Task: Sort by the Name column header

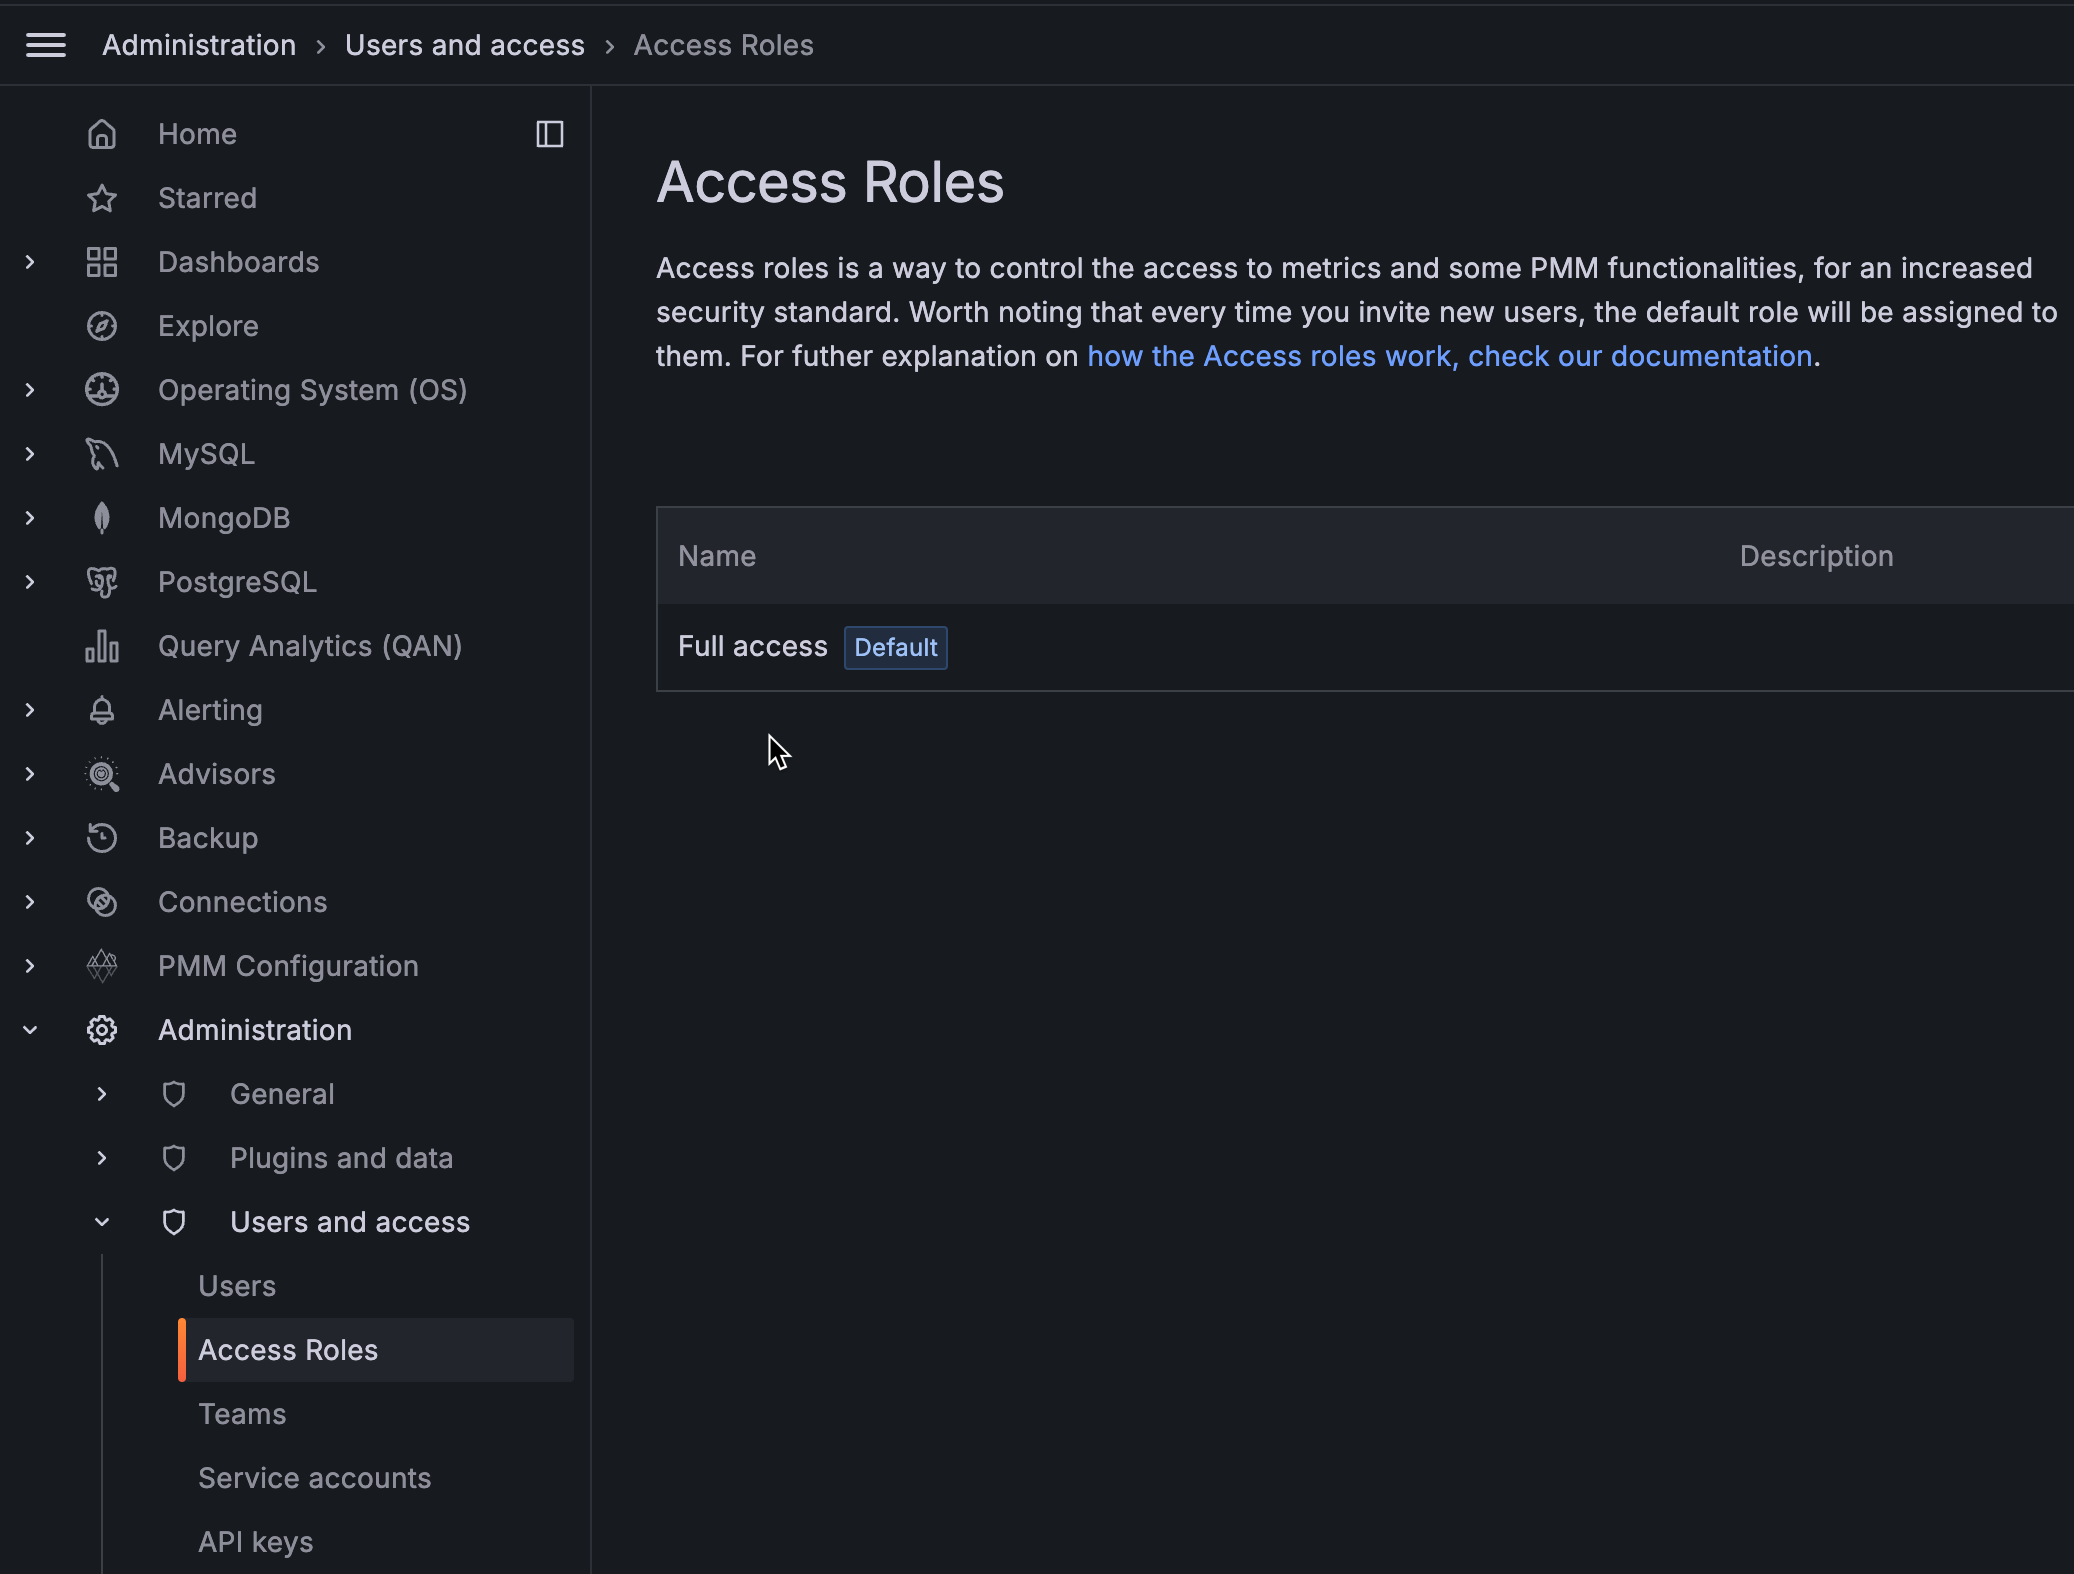Action: click(717, 555)
